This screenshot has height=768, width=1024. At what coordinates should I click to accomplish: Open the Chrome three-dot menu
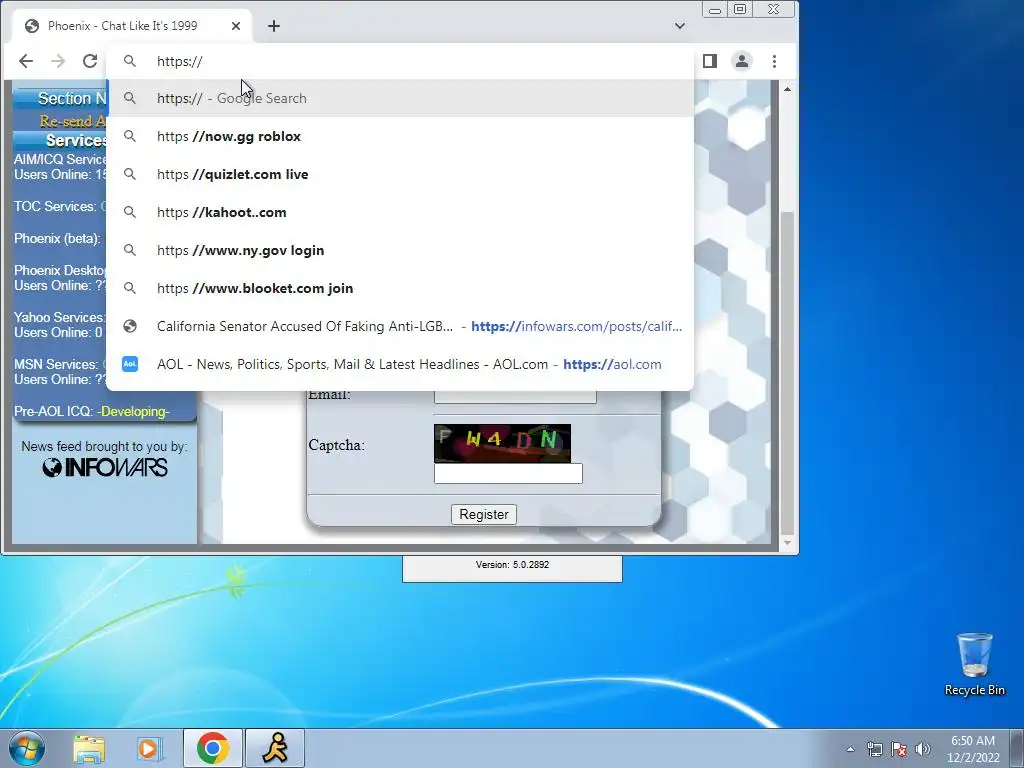click(x=775, y=61)
